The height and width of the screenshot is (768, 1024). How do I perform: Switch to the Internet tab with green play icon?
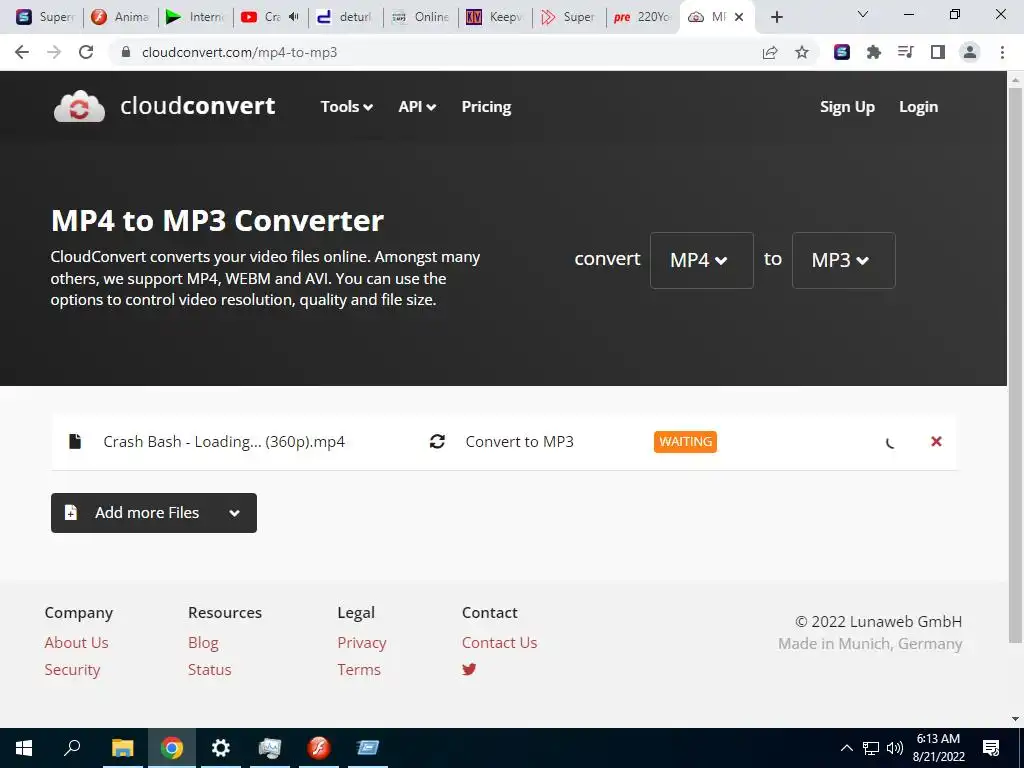(x=195, y=17)
